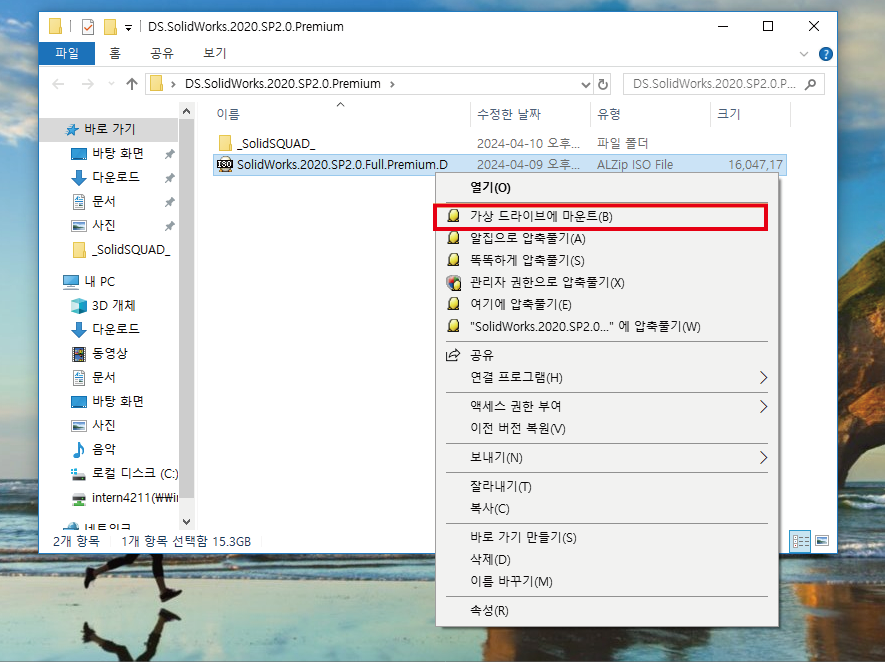
Task: Open the 파일 ribbon tab
Action: click(x=67, y=53)
